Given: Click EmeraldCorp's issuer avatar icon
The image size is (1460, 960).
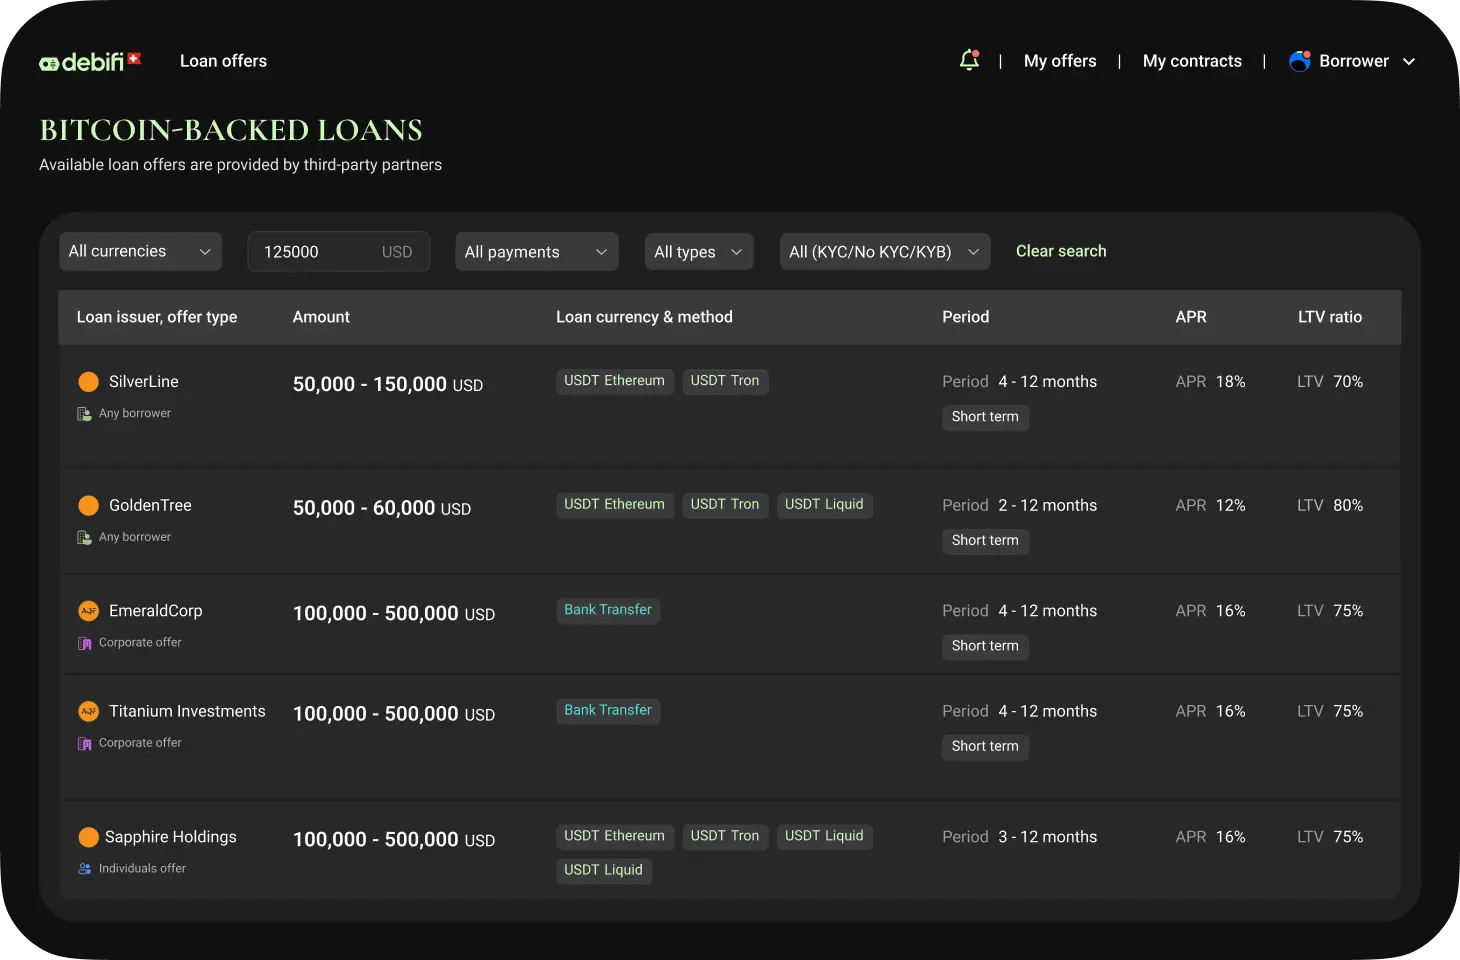Looking at the screenshot, I should tap(88, 611).
